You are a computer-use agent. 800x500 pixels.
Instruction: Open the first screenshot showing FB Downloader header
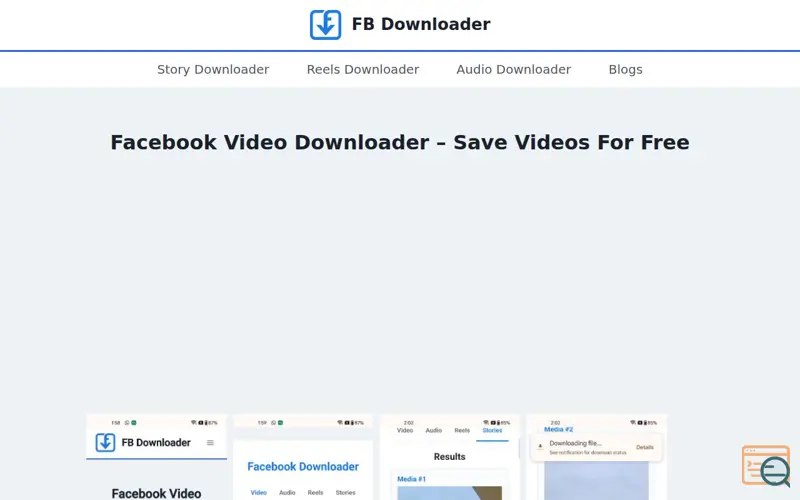(x=157, y=457)
